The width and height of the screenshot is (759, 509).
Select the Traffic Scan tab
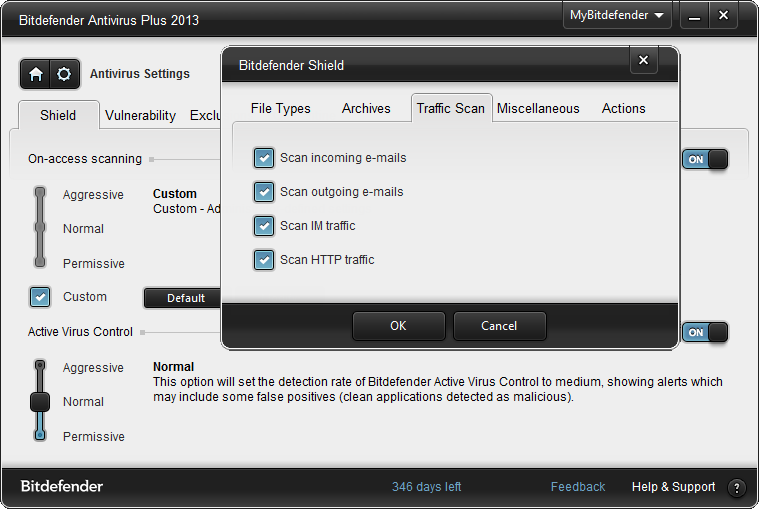tap(451, 108)
